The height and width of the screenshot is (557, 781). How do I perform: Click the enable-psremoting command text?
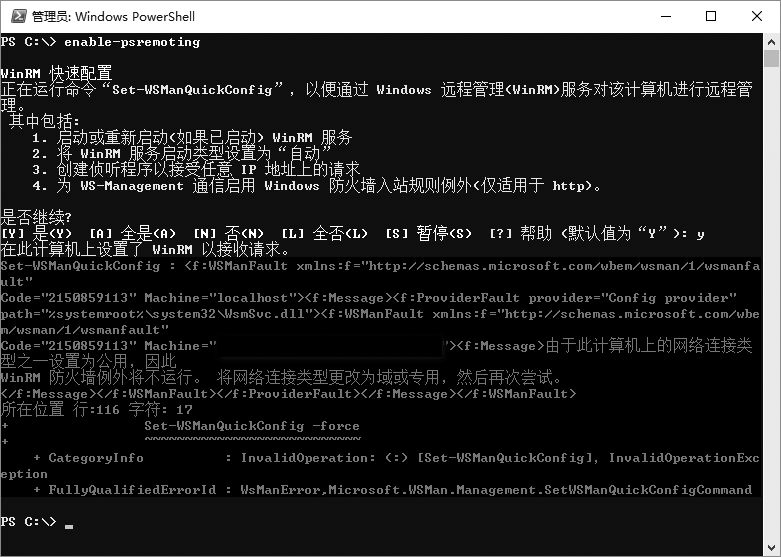132,42
